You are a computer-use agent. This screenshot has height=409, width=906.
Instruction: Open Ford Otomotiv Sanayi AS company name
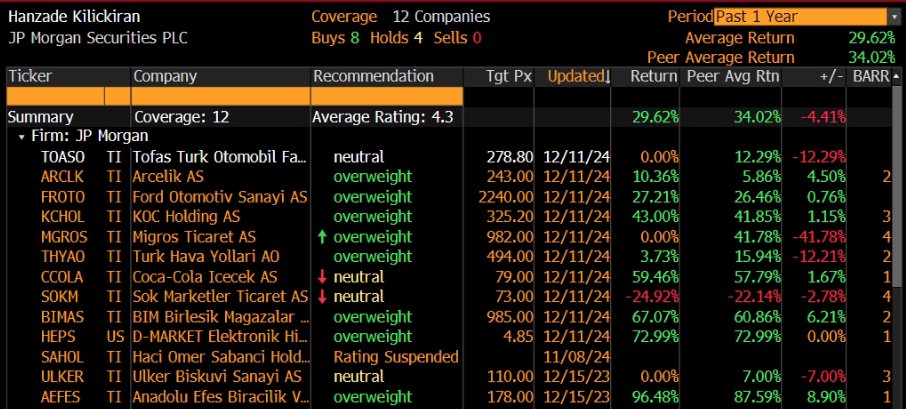220,197
